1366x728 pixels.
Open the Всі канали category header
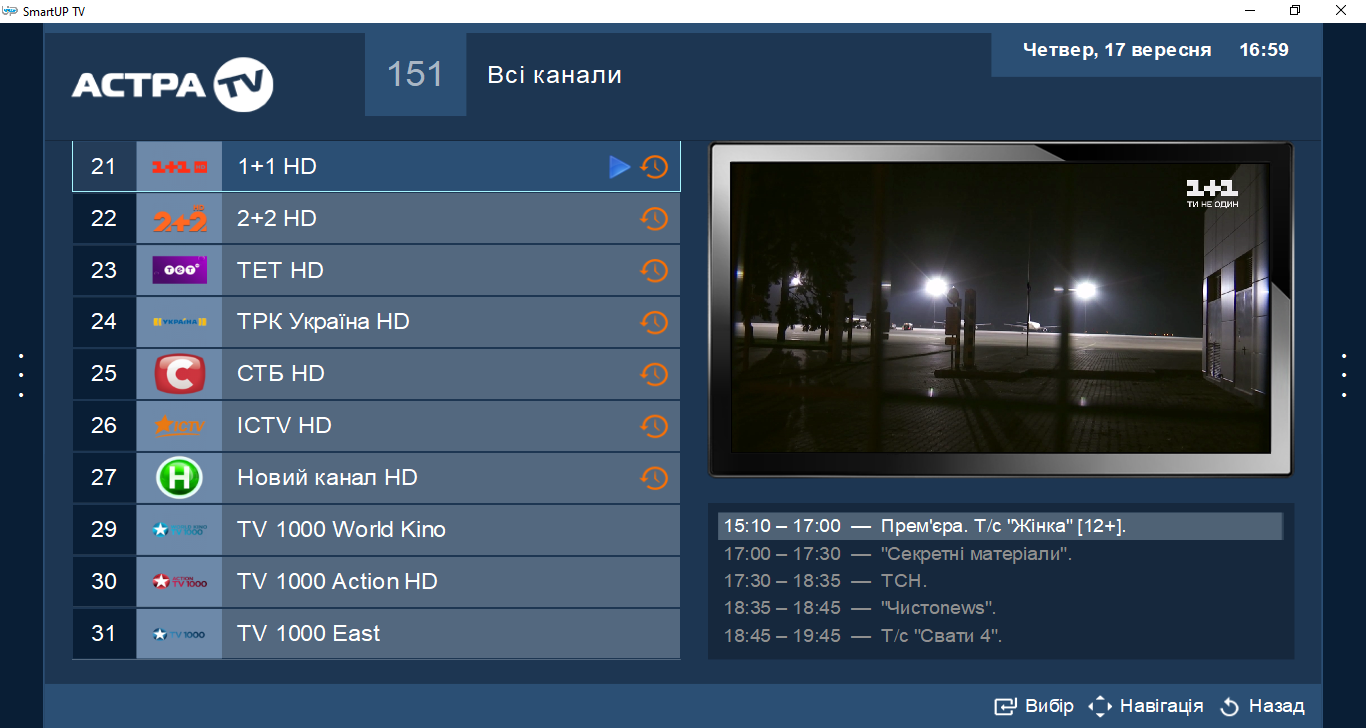click(554, 75)
